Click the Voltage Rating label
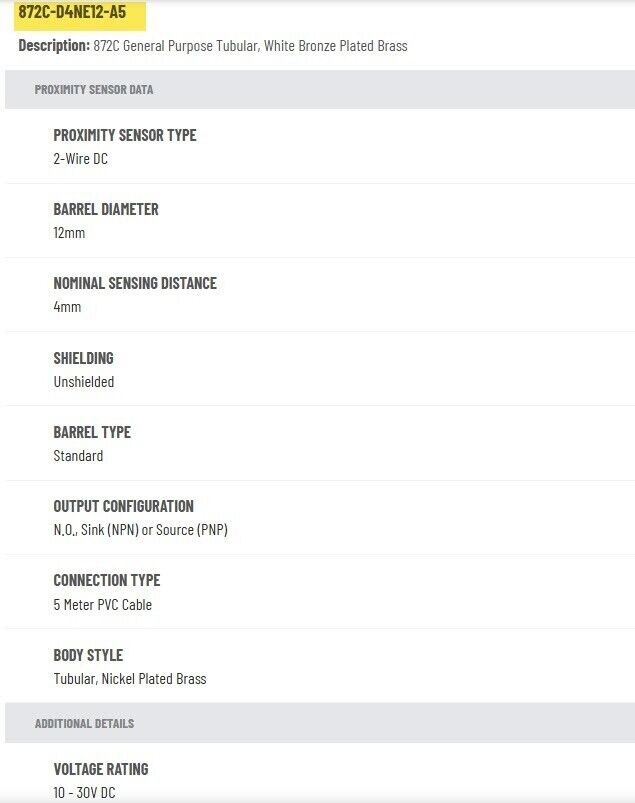Image resolution: width=635 pixels, height=803 pixels. [101, 769]
